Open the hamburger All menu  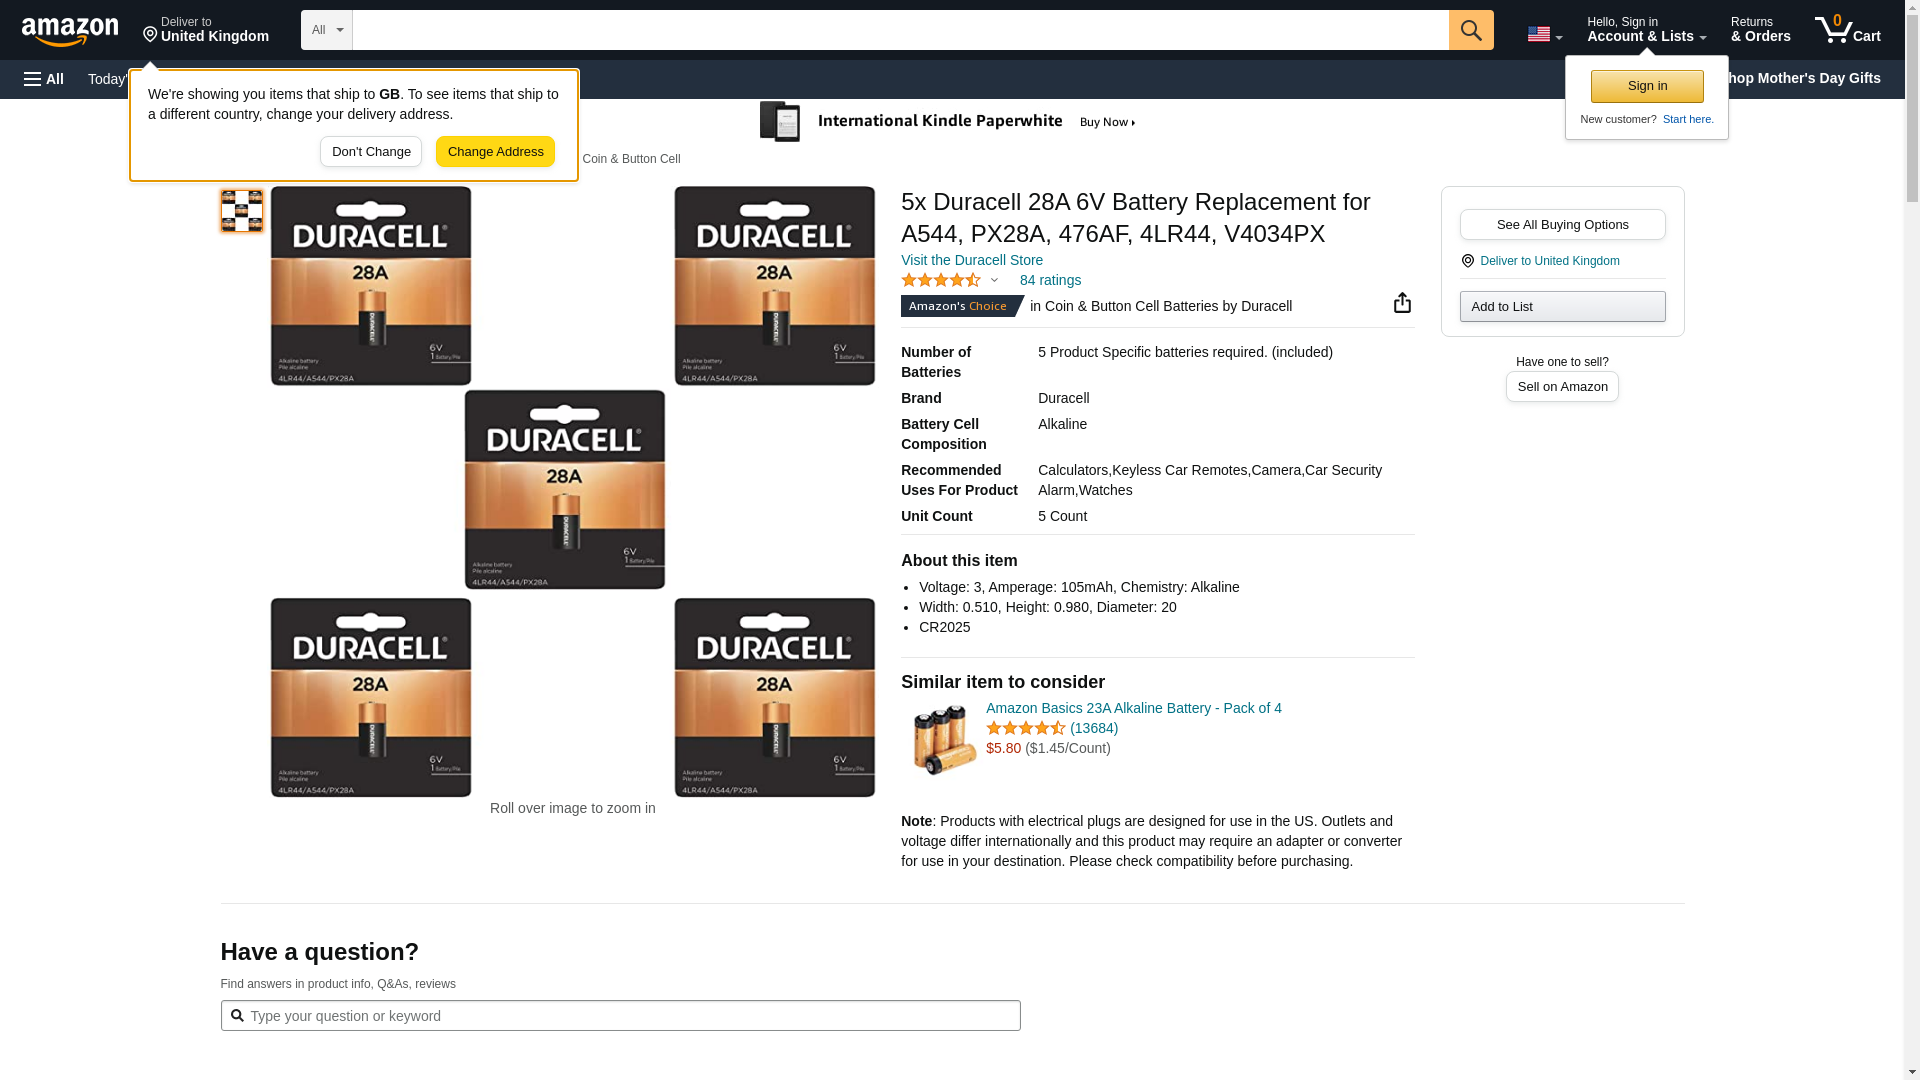click(44, 79)
